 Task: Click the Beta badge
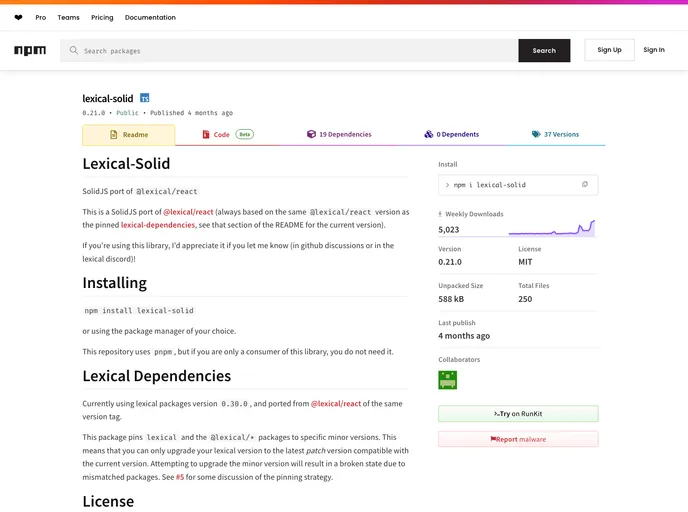click(245, 134)
